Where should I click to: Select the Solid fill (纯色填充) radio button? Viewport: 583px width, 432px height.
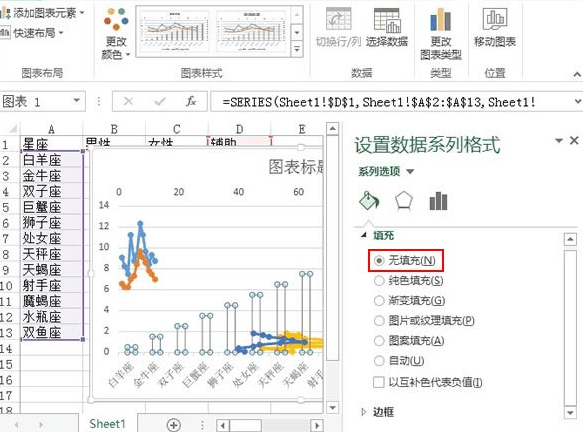[379, 281]
